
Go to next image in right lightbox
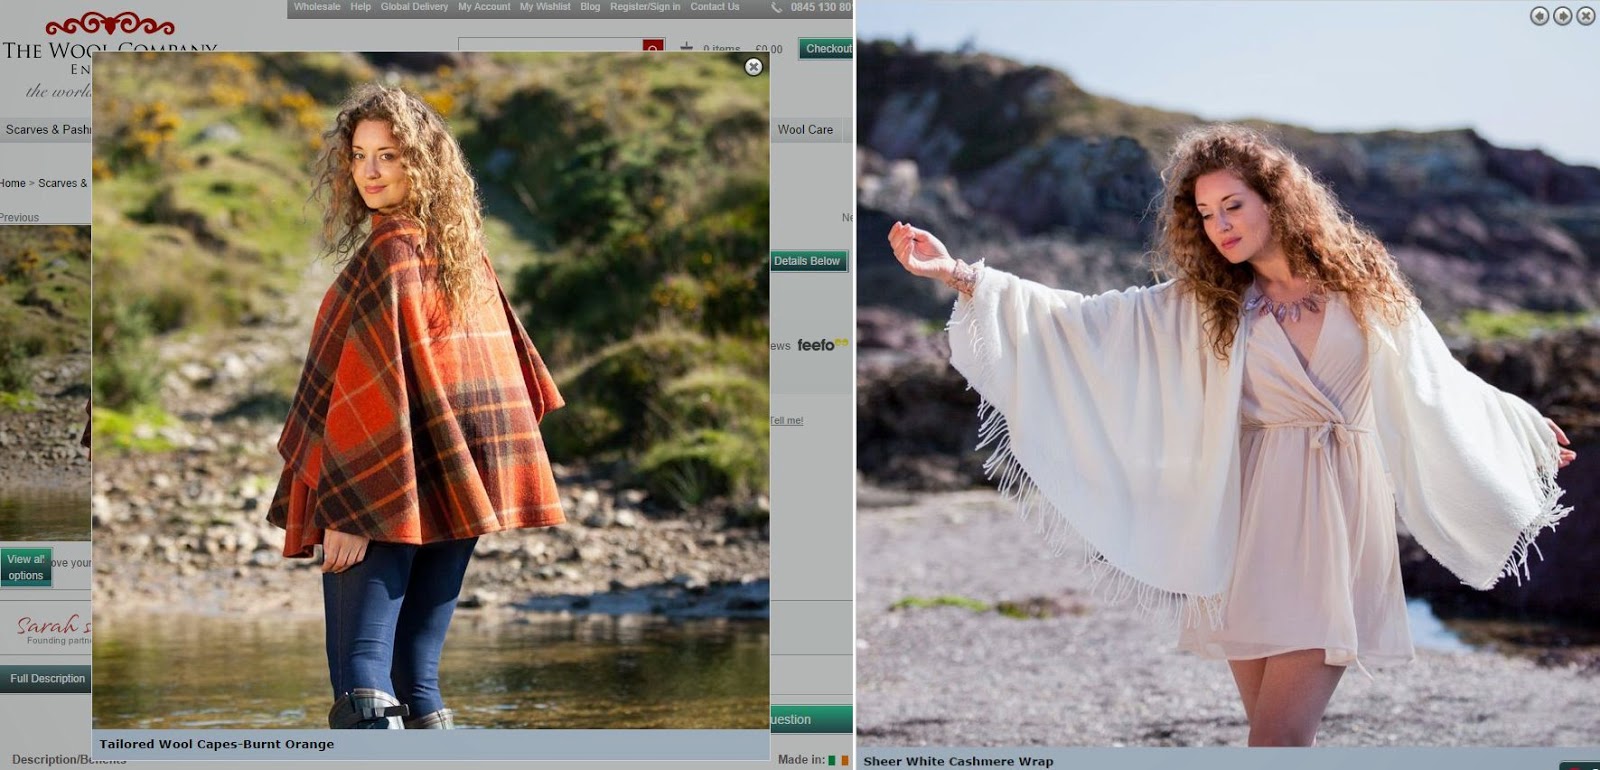1562,16
